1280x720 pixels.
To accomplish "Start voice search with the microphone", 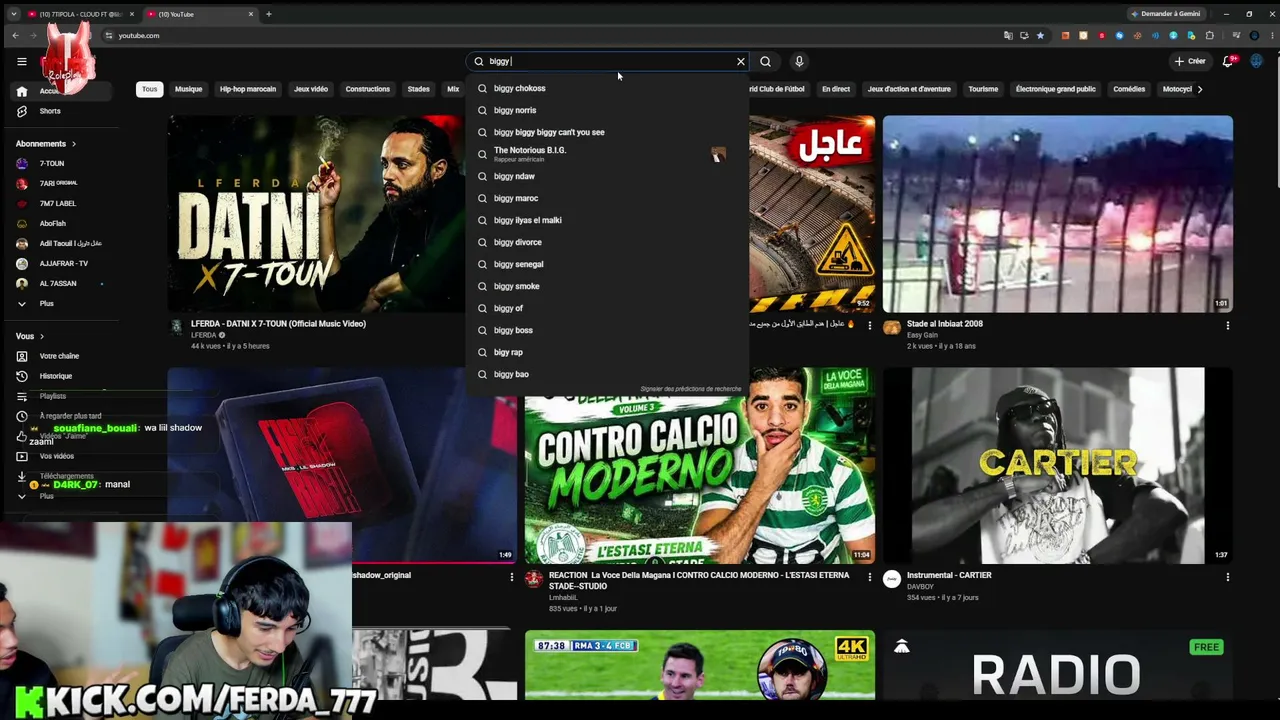I will 799,61.
